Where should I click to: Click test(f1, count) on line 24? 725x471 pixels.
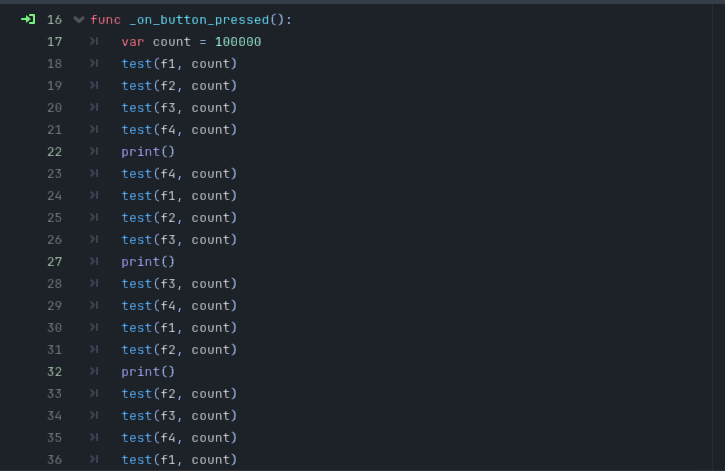[179, 196]
